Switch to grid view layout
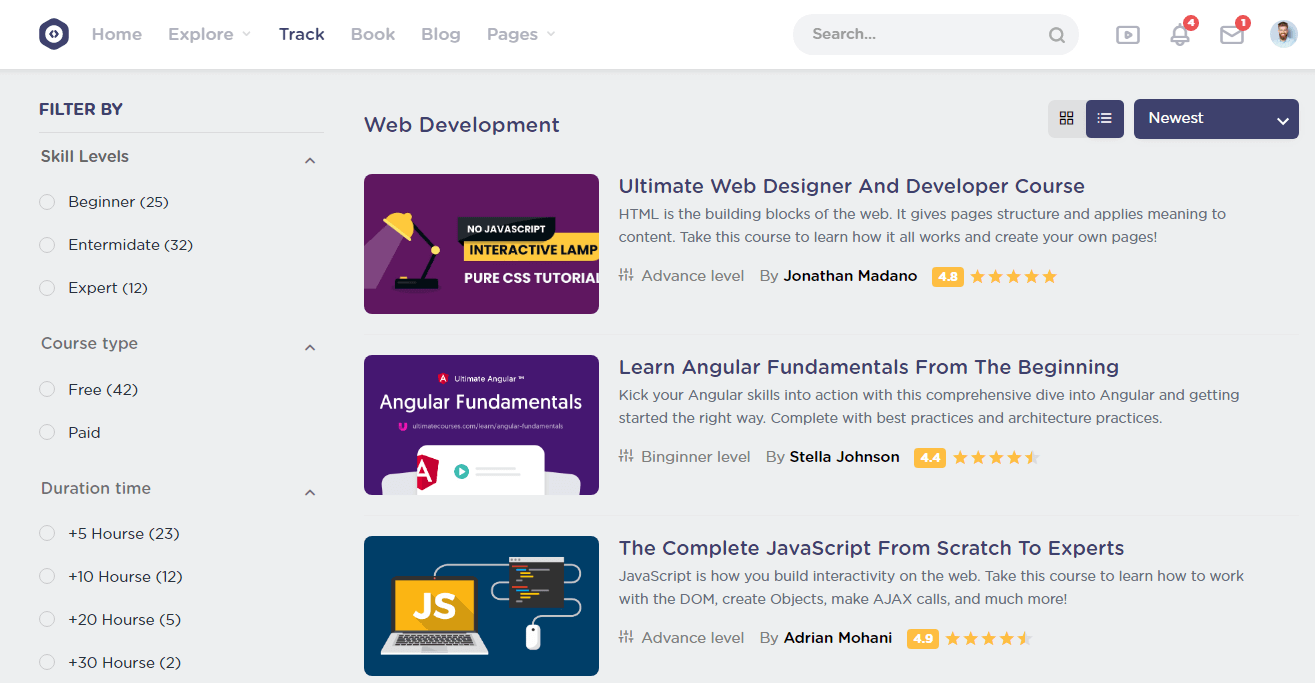 [1066, 118]
